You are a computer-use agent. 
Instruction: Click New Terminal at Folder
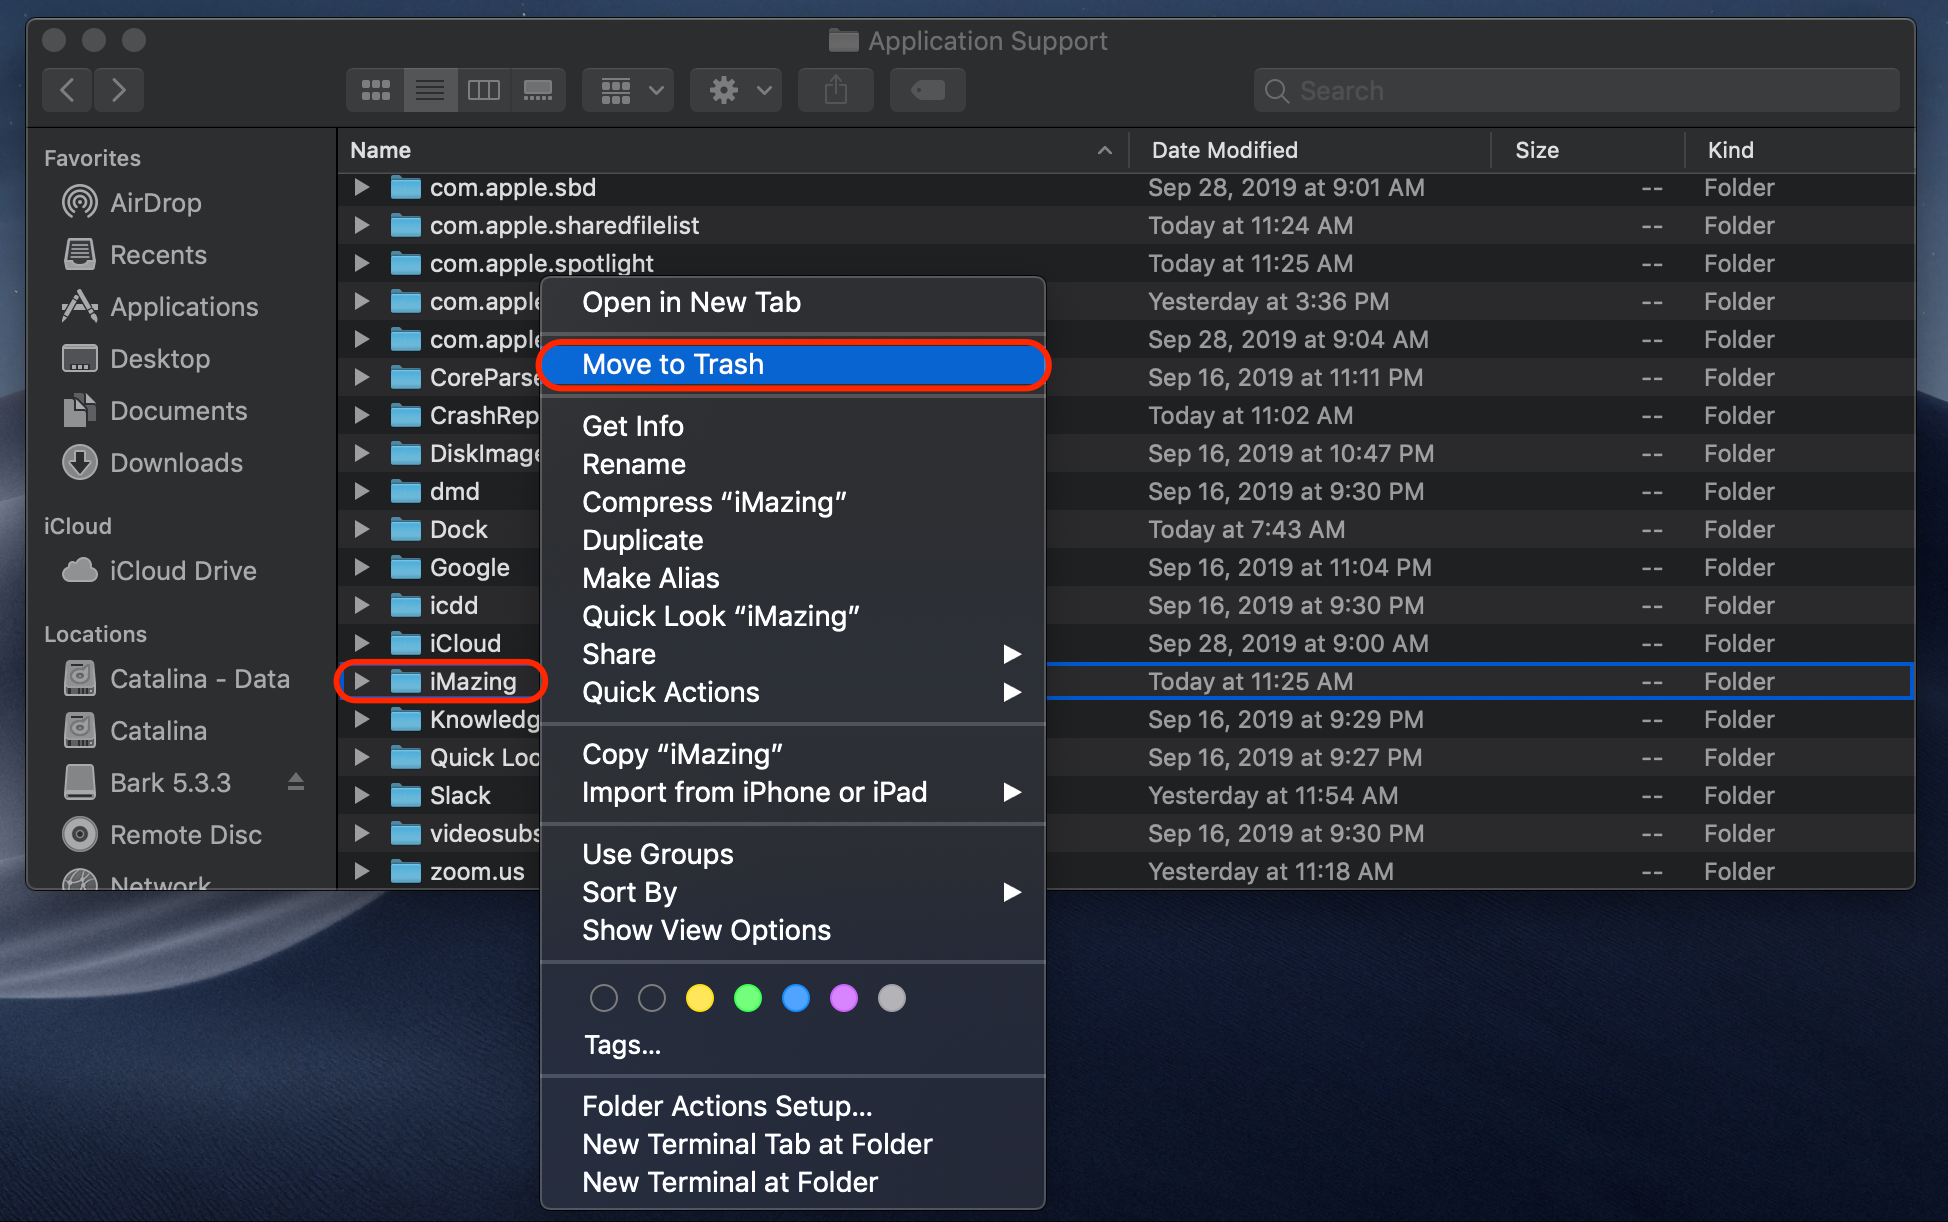[x=730, y=1181]
